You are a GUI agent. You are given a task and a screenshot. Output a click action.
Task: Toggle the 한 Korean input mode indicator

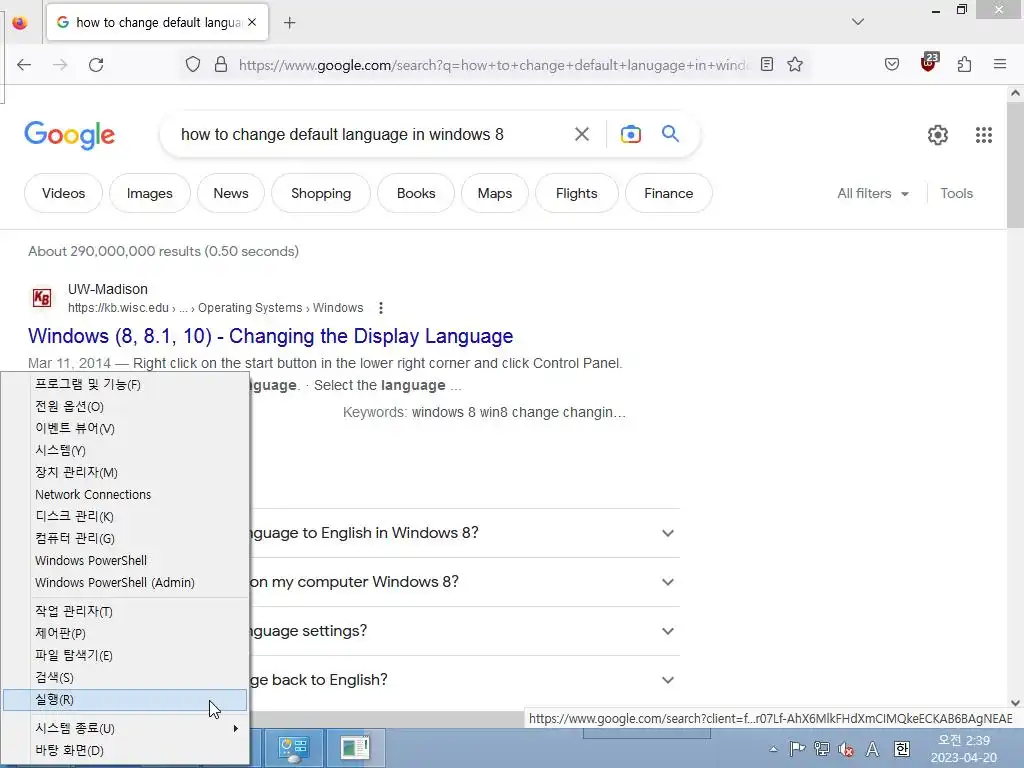point(902,749)
